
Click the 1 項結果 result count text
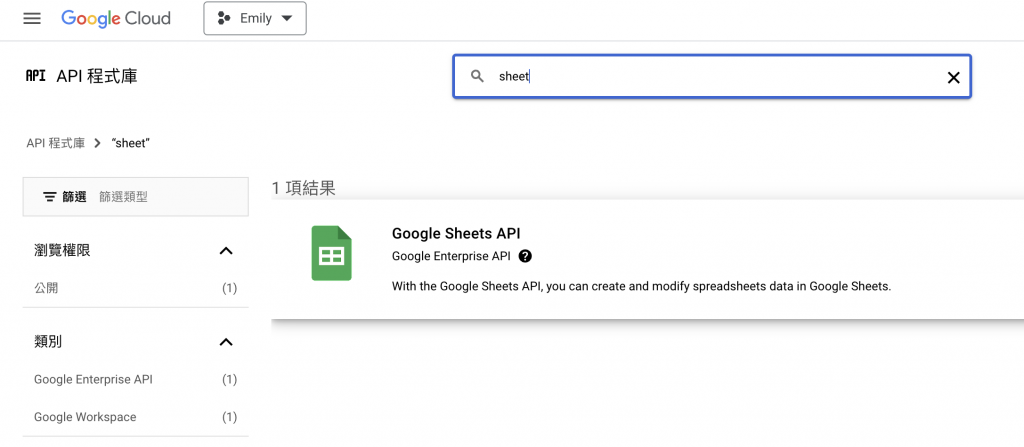[x=304, y=188]
